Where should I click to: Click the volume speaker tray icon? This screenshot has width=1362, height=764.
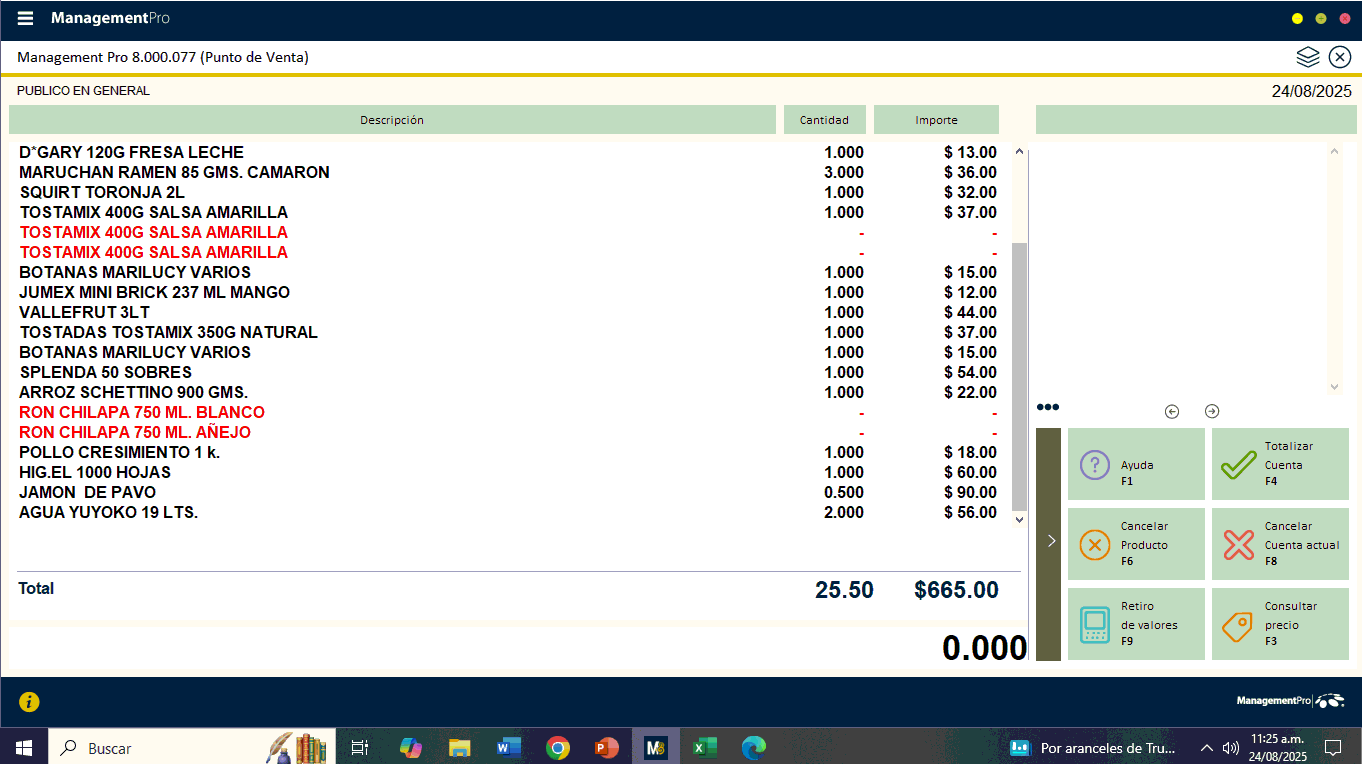point(1231,747)
